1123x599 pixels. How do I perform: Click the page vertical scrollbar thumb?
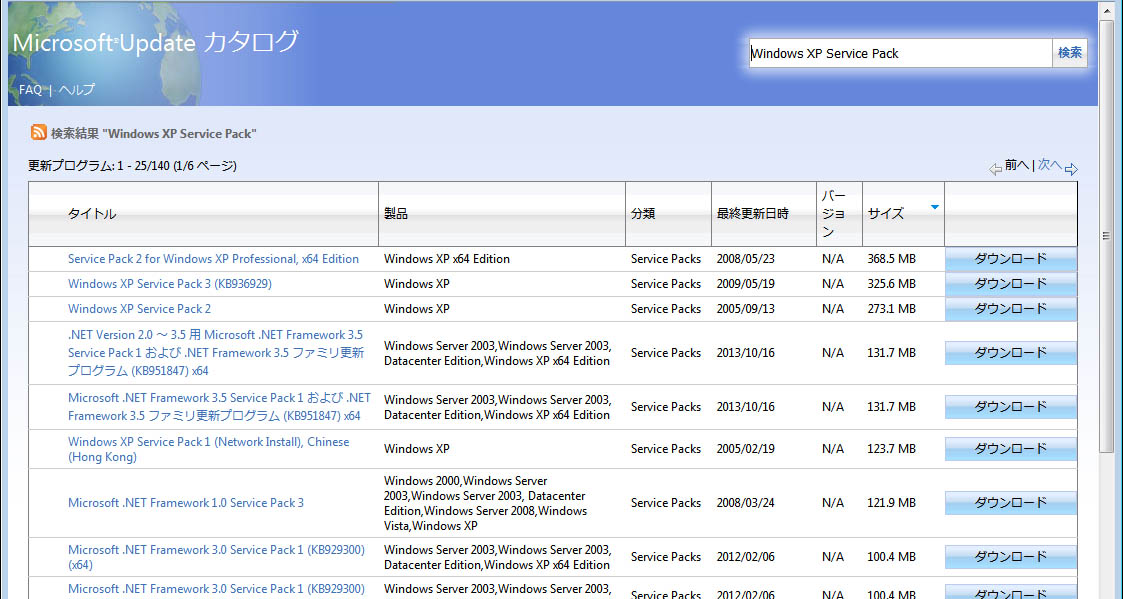point(1107,236)
